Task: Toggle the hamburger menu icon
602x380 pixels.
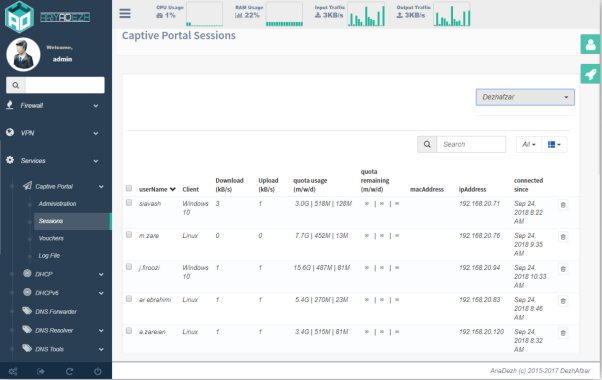Action: 125,13
